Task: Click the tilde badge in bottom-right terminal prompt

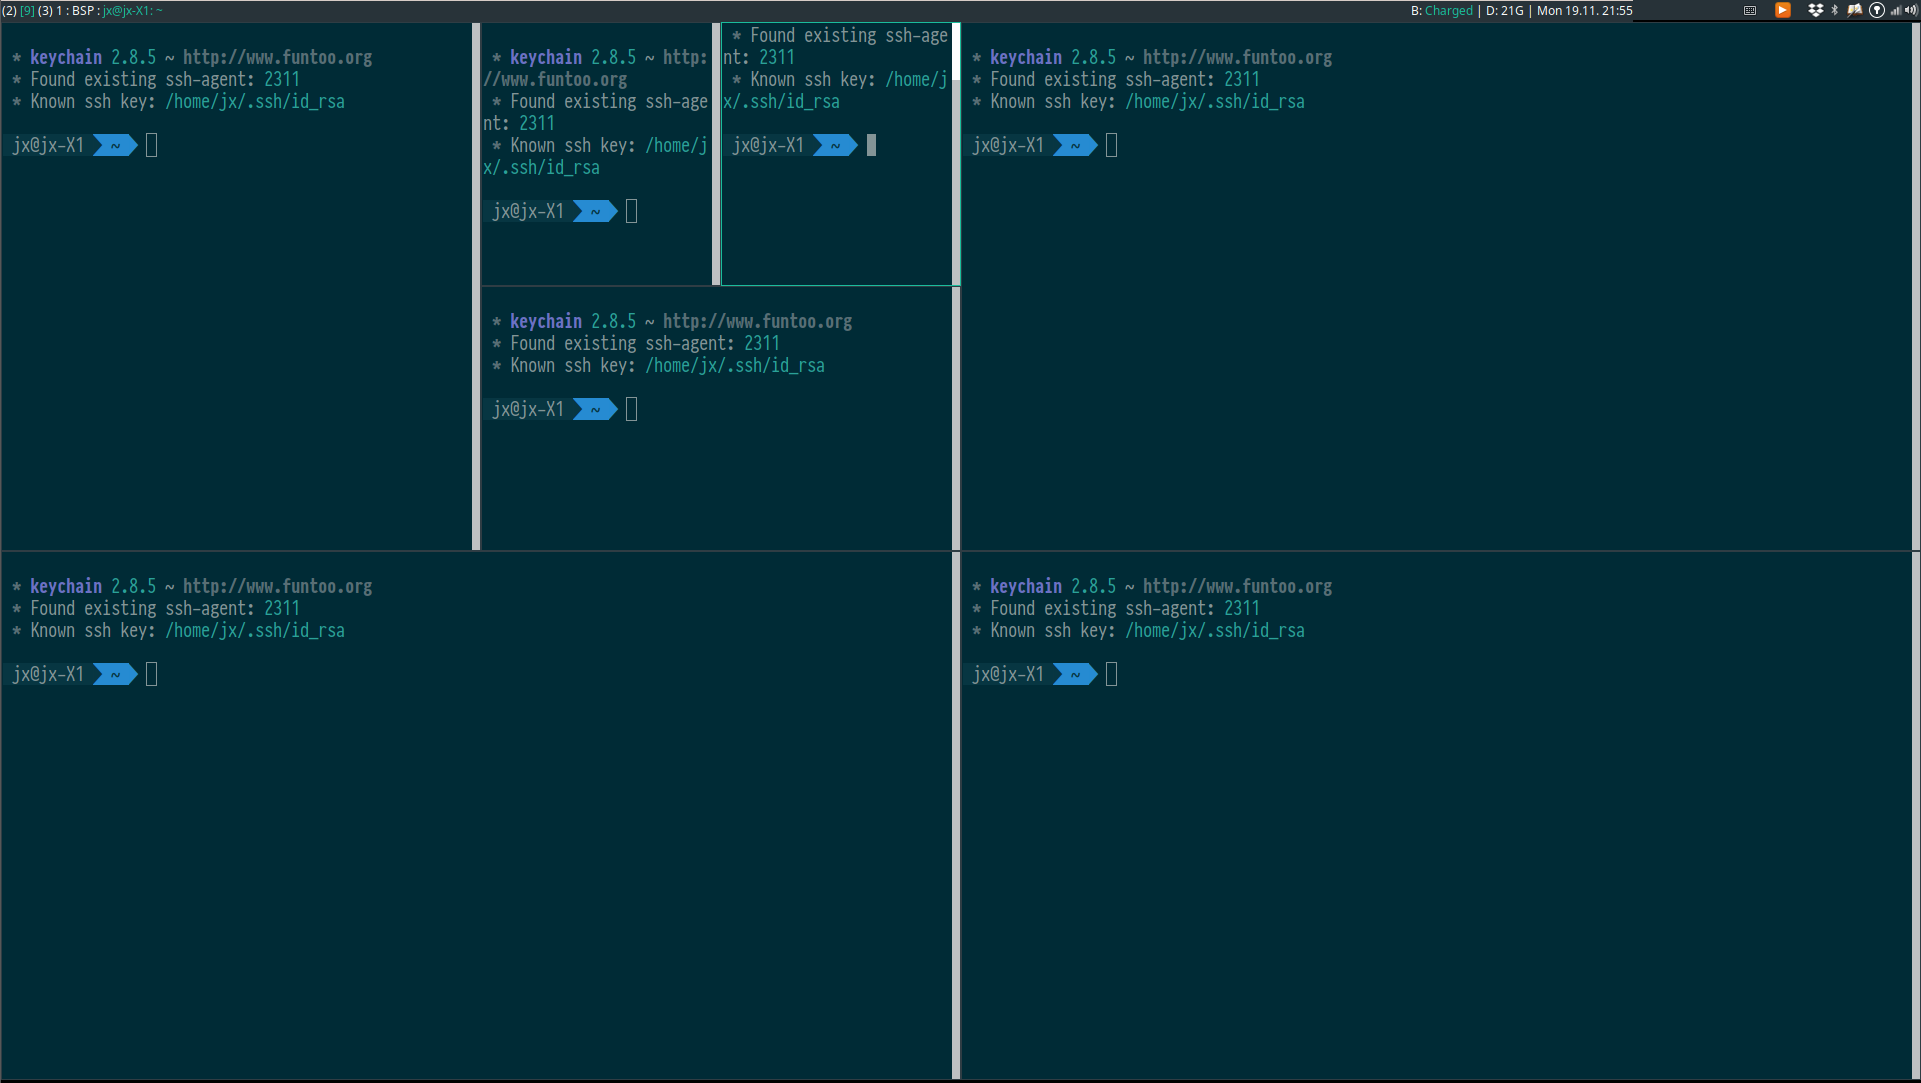Action: pyautogui.click(x=1075, y=674)
